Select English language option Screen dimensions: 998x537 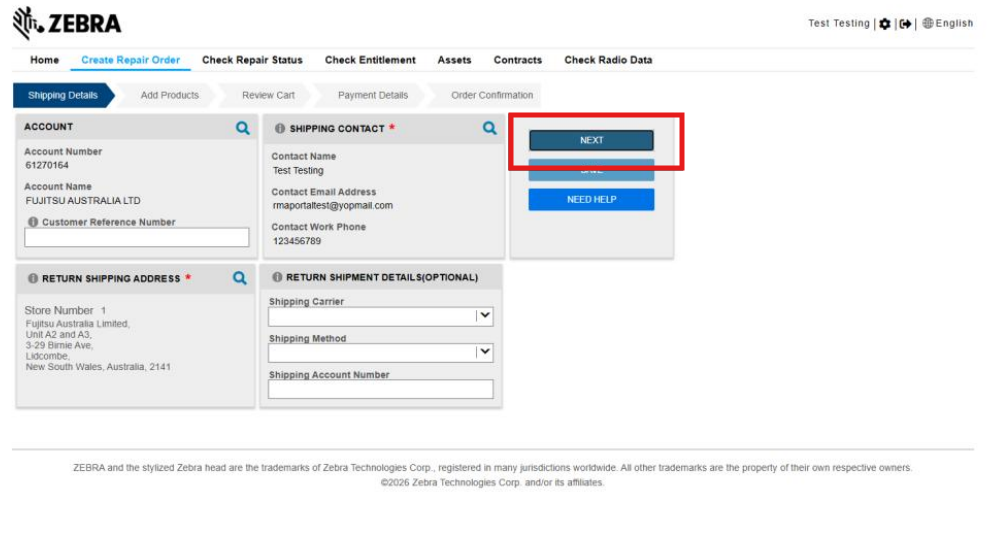(954, 24)
